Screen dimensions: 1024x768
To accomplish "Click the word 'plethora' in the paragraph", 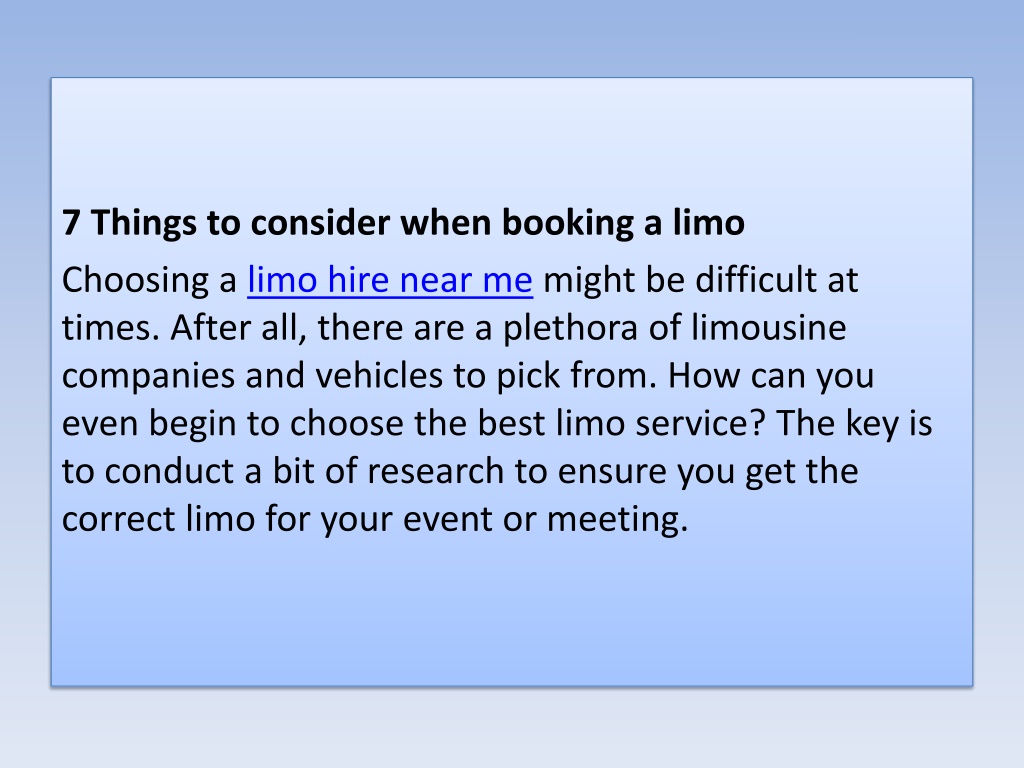I will [x=570, y=328].
